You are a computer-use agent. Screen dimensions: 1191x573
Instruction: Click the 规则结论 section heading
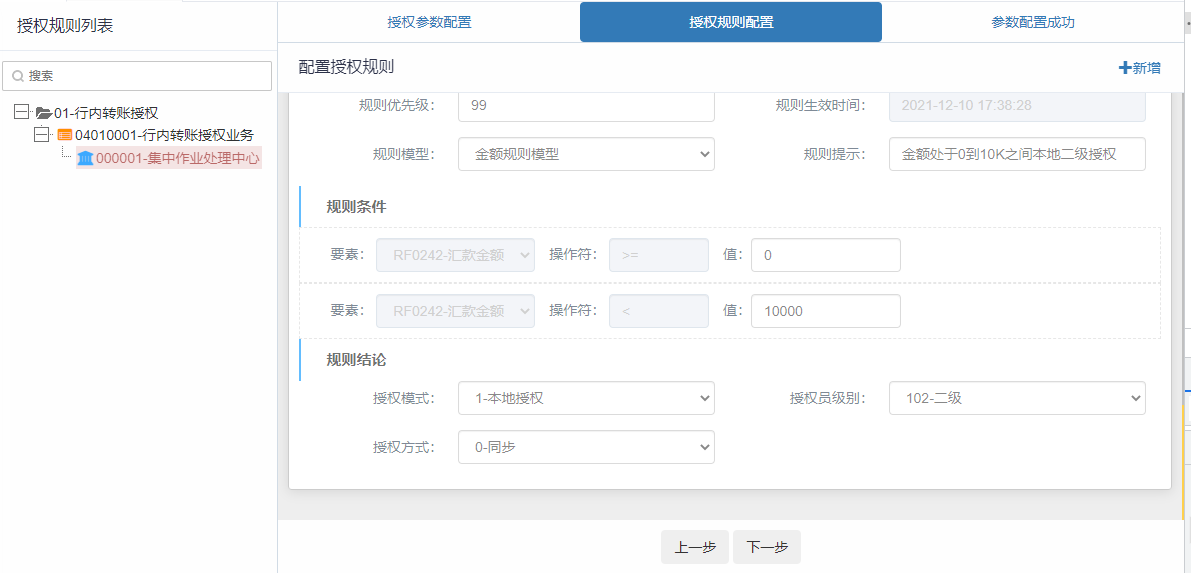(356, 359)
